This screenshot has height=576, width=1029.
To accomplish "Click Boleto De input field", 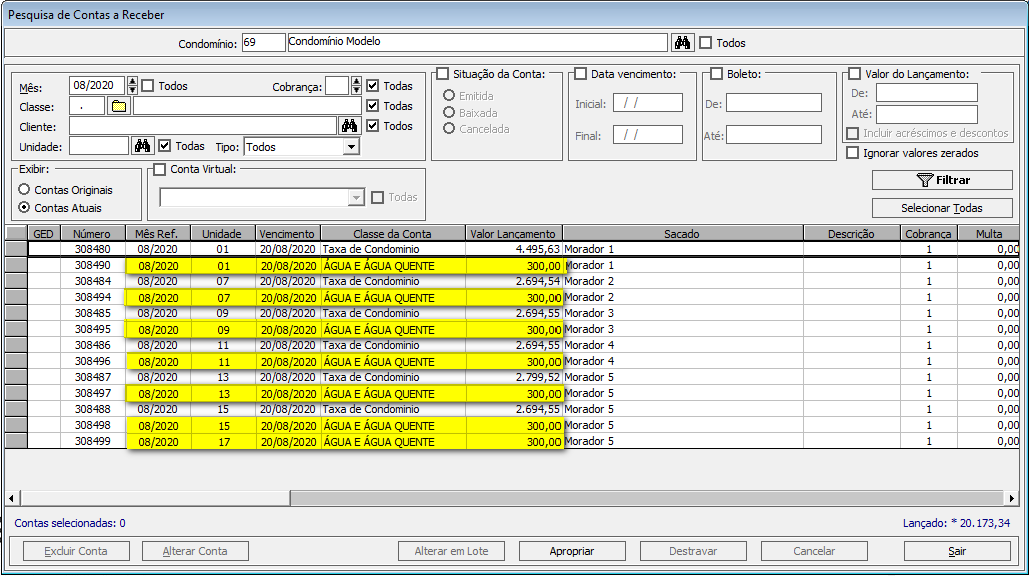I will (774, 102).
